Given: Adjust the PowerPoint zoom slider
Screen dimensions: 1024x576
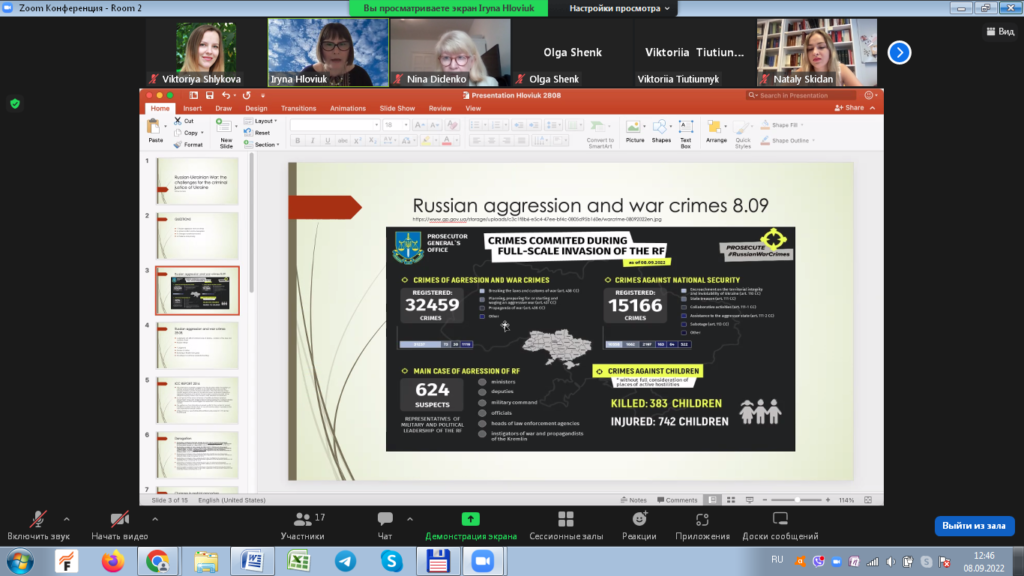Looking at the screenshot, I should point(797,500).
